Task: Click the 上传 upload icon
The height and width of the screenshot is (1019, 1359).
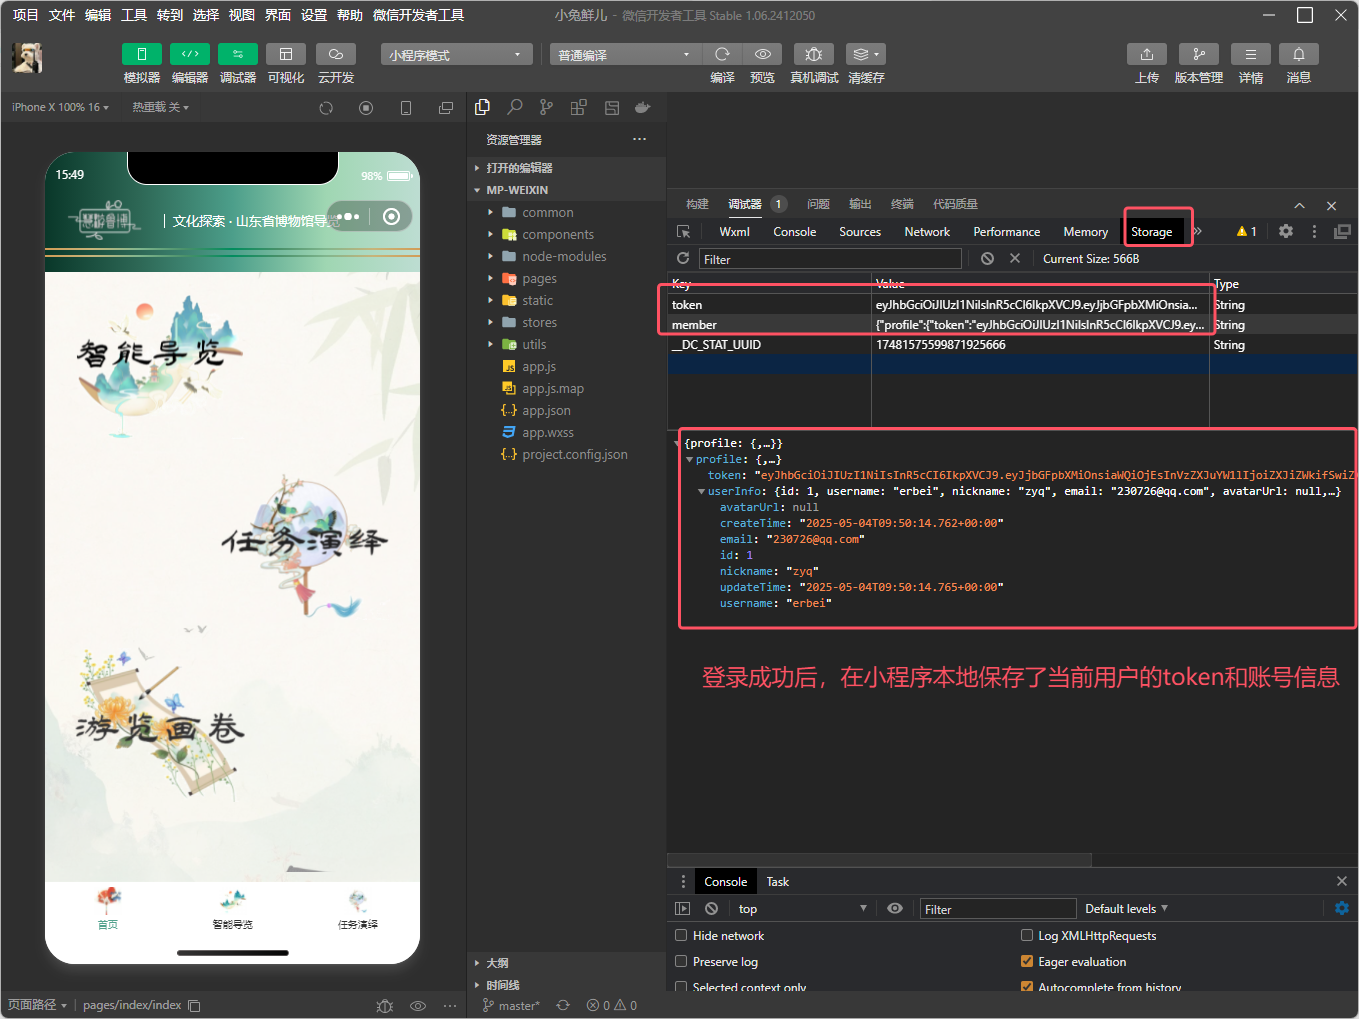Action: (x=1147, y=54)
